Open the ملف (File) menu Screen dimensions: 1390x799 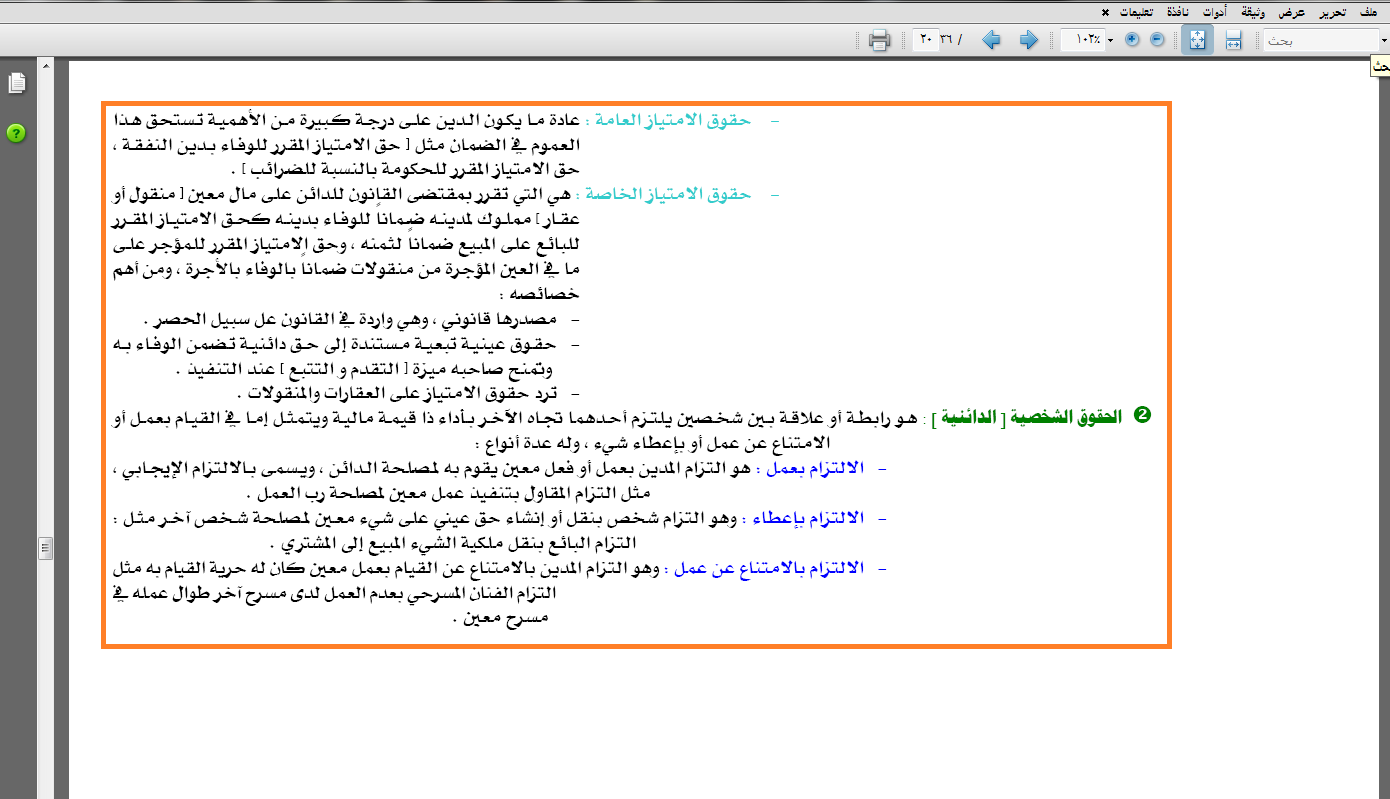click(x=1366, y=12)
